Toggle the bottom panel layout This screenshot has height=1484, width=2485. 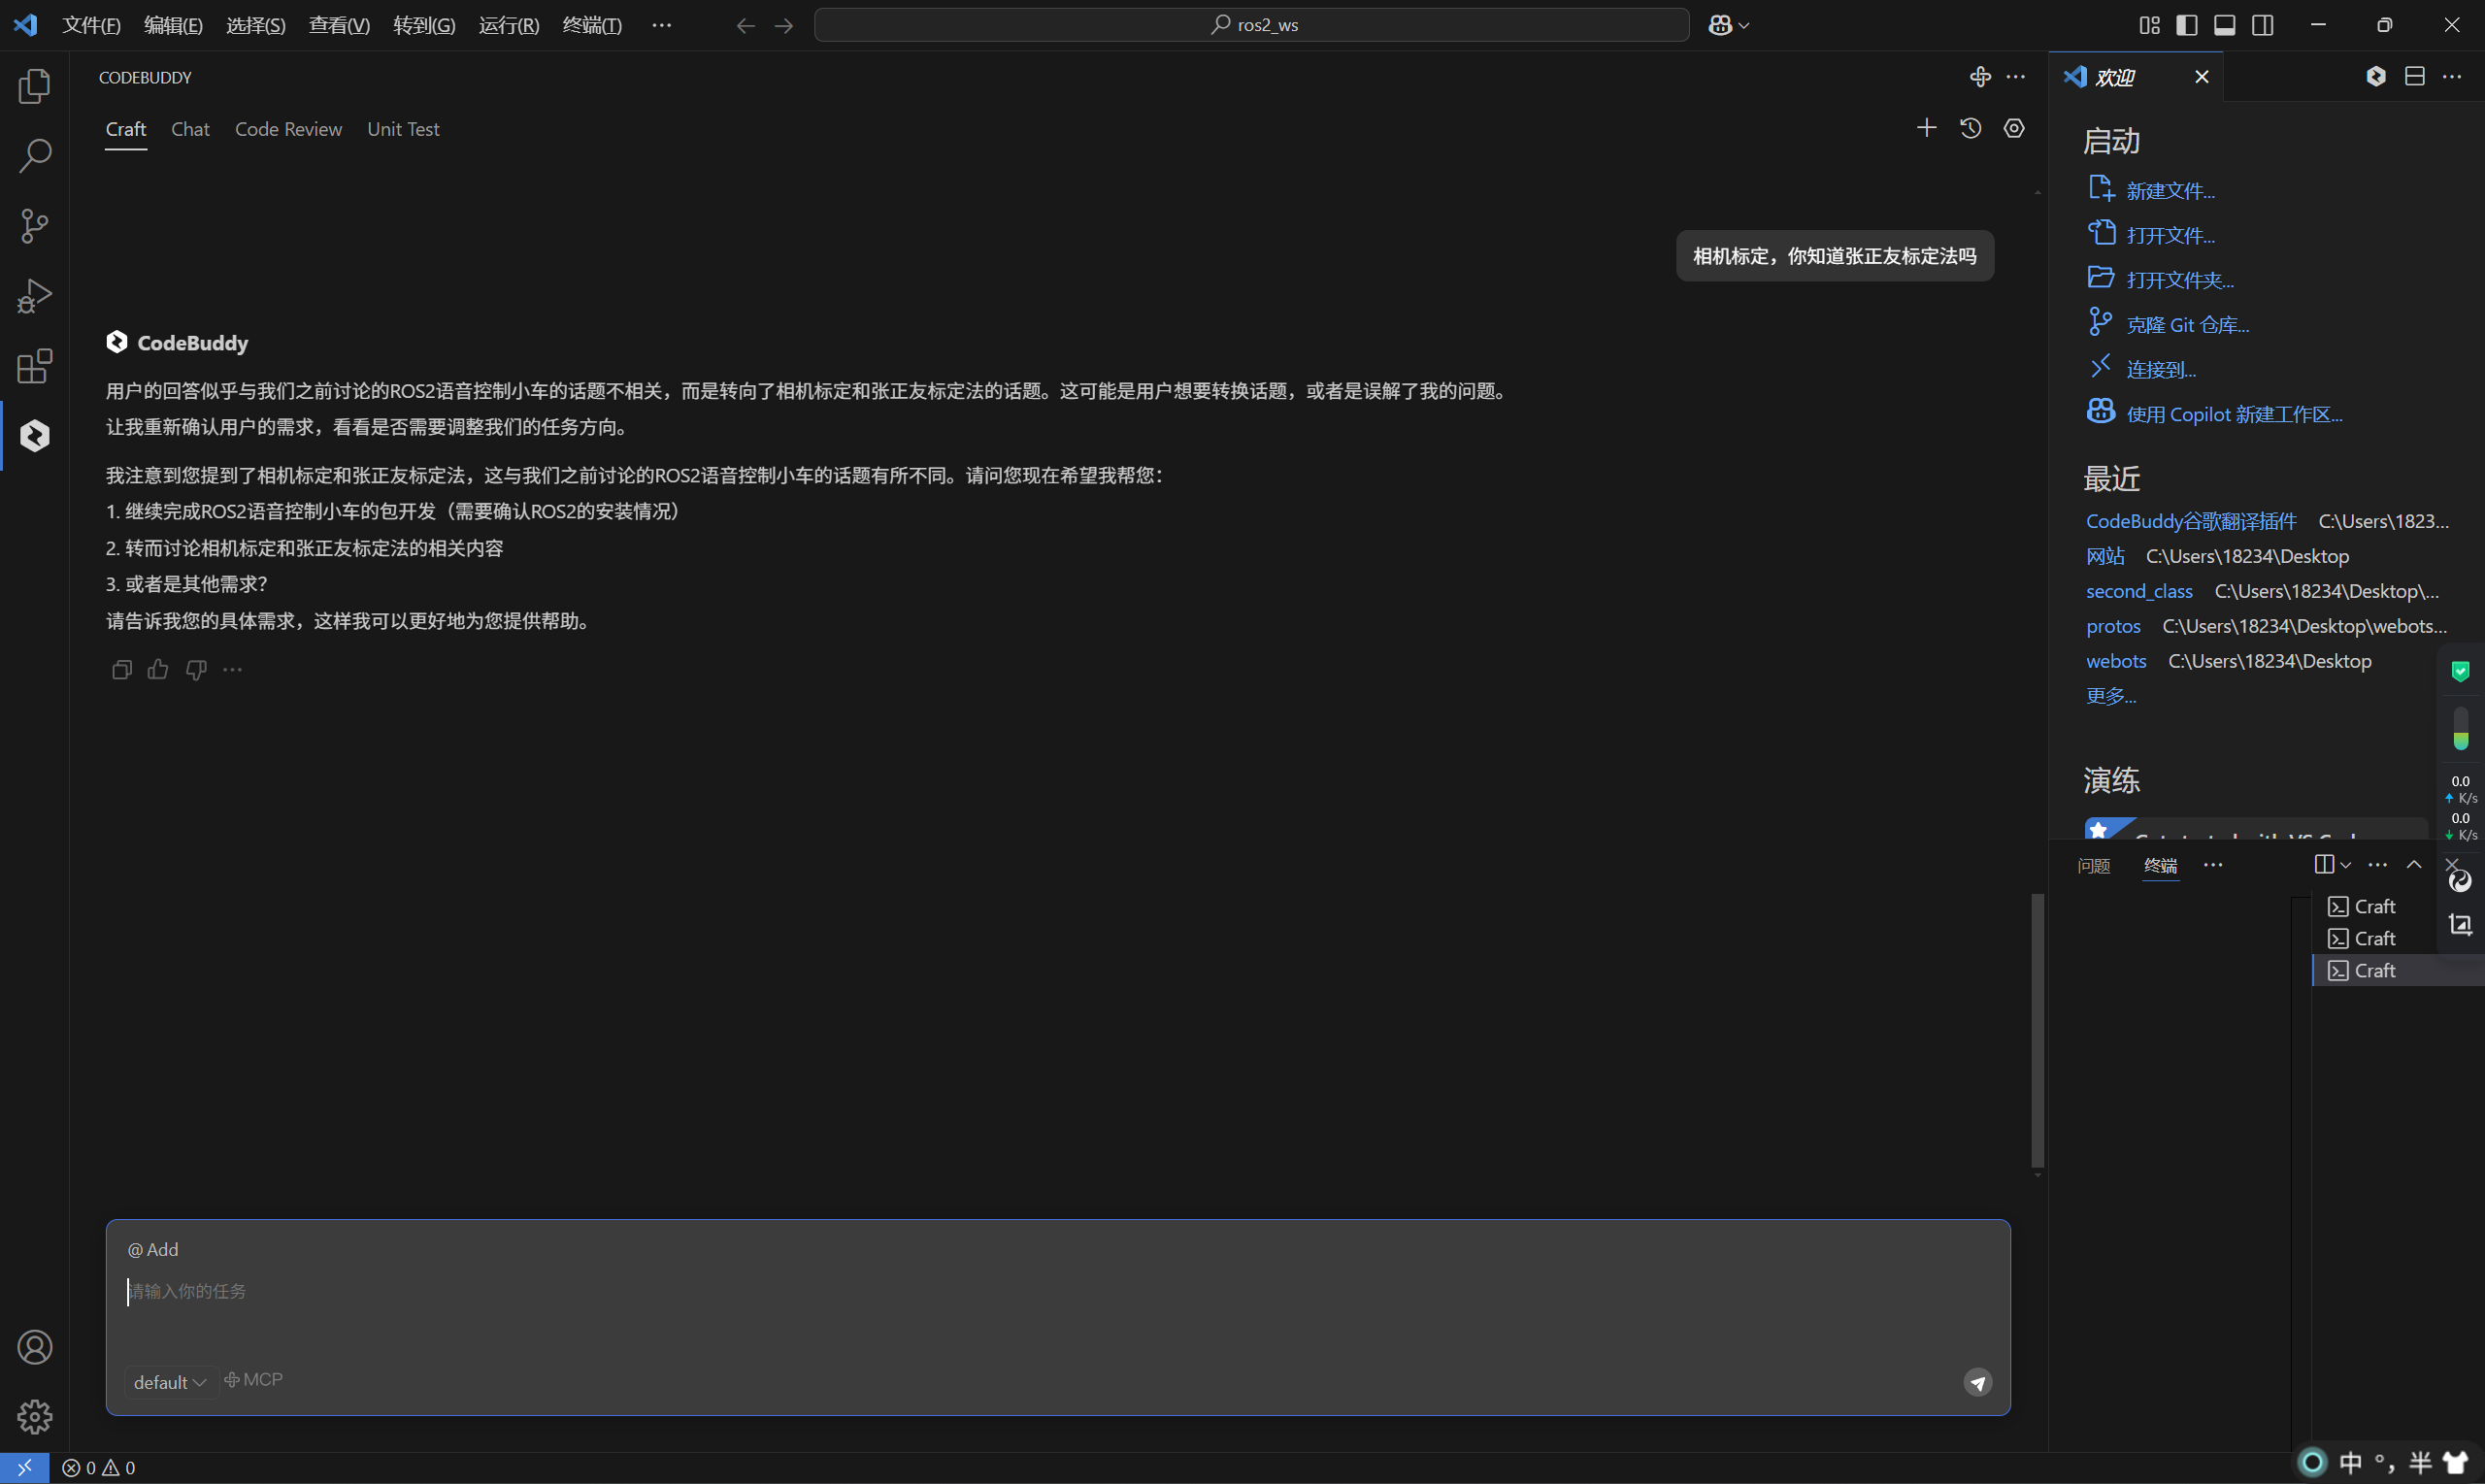coord(2224,25)
